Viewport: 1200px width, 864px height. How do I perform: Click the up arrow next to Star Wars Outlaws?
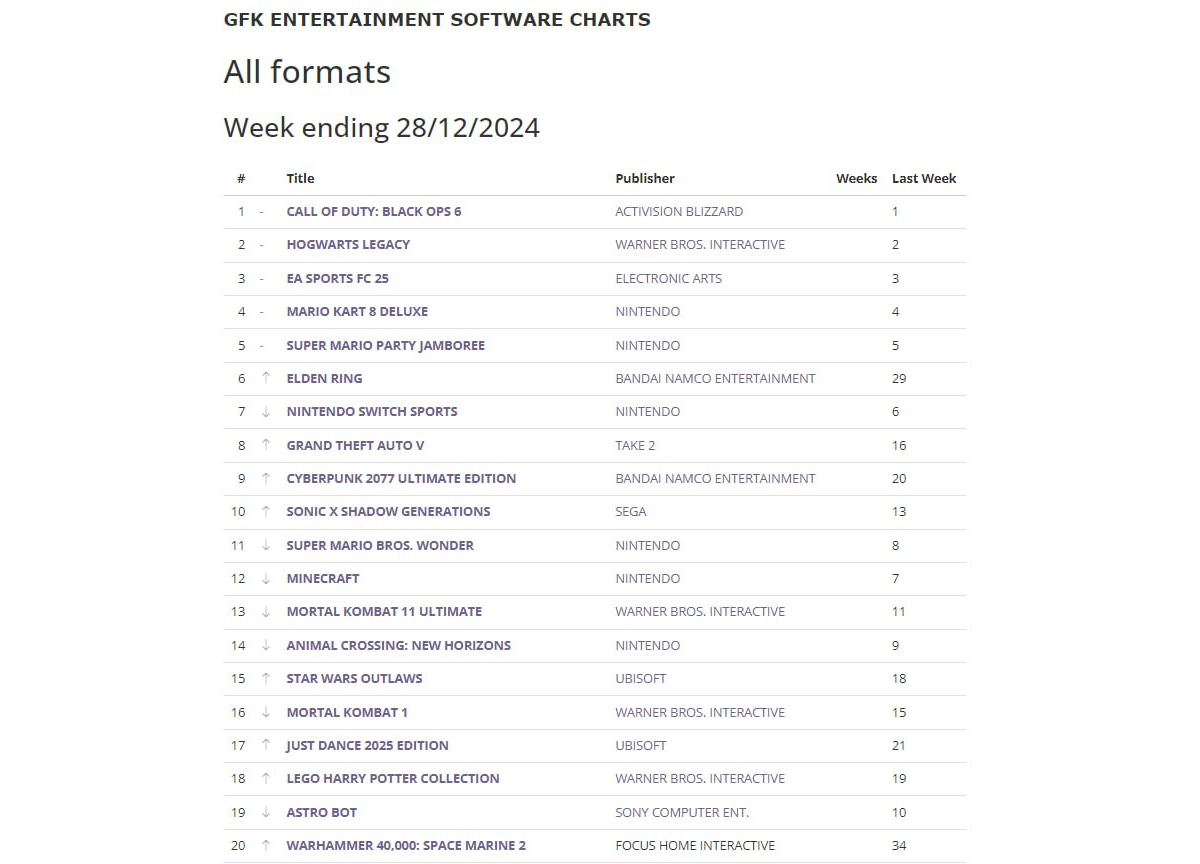tap(266, 678)
